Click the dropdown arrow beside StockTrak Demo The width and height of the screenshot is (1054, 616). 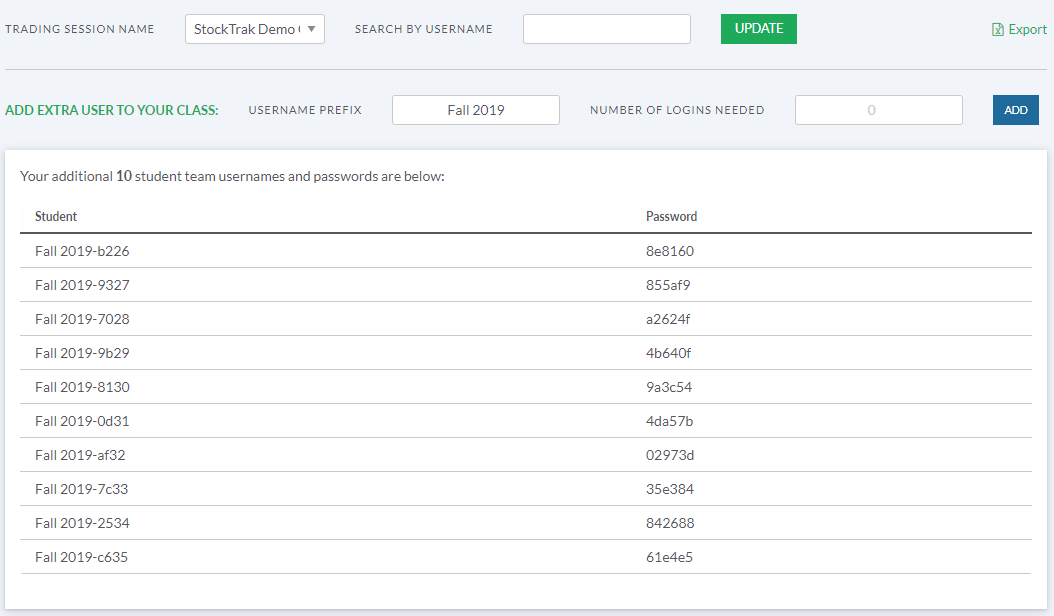coord(311,29)
